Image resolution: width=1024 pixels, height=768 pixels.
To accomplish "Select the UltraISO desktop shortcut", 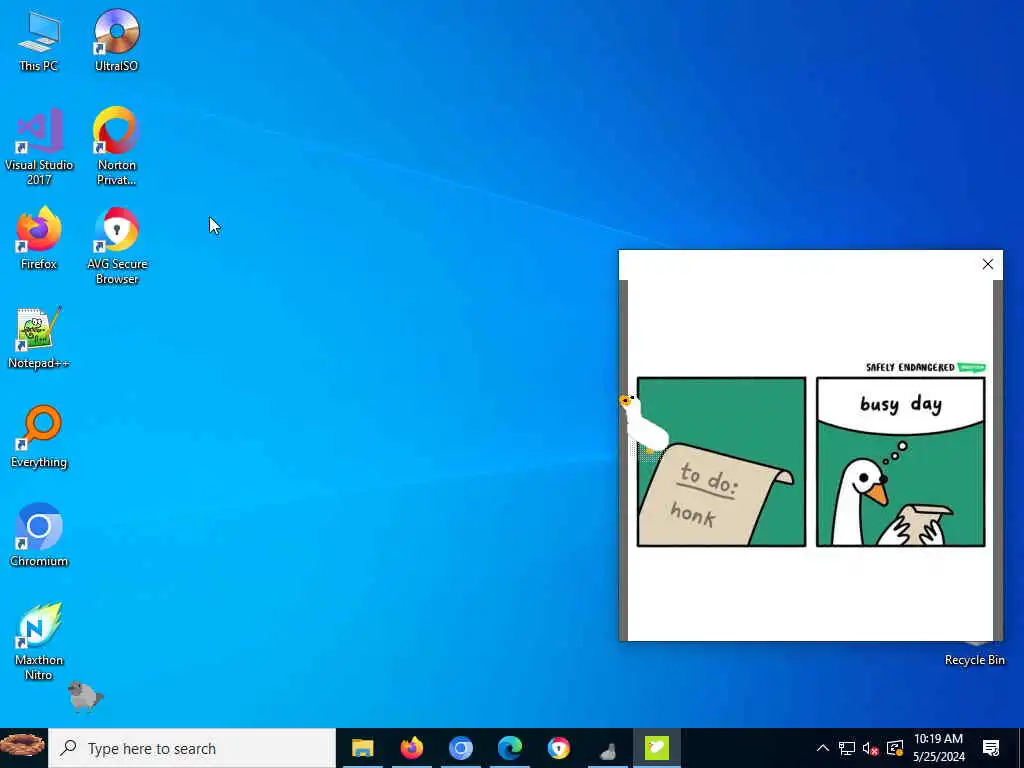I will click(116, 40).
